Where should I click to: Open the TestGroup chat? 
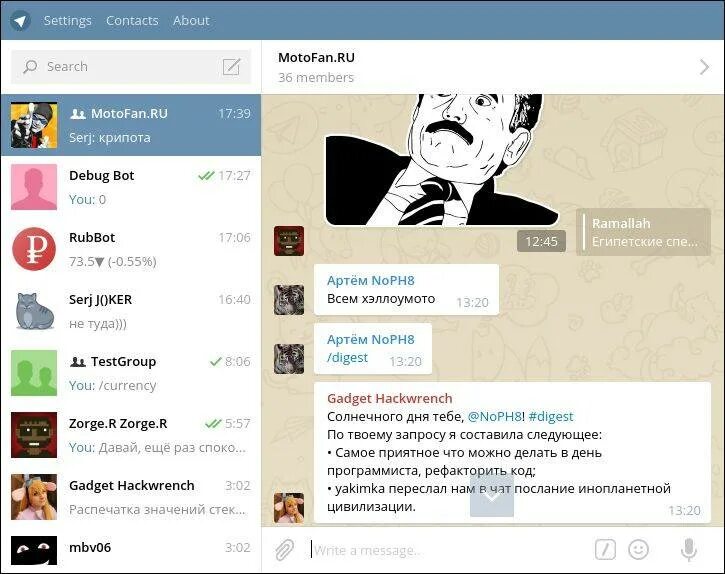(x=131, y=373)
